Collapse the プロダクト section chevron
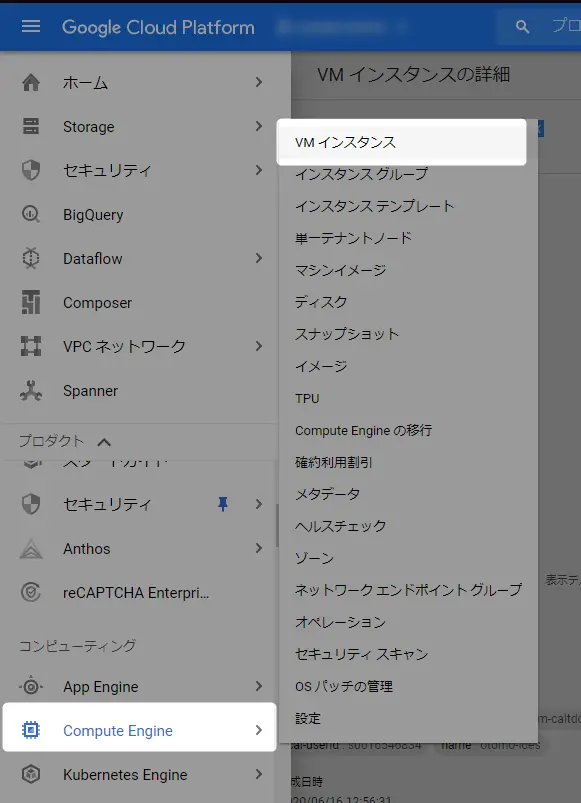Viewport: 581px width, 803px height. [104, 442]
